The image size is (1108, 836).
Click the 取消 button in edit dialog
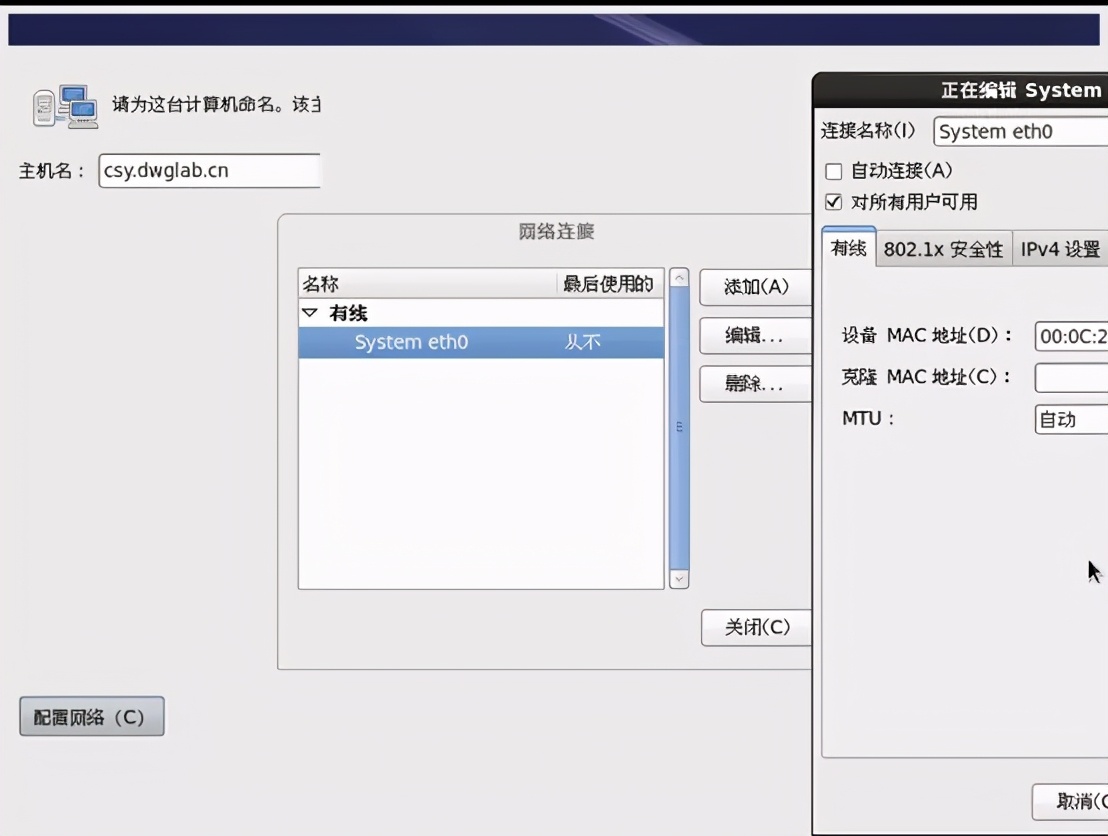[1070, 801]
